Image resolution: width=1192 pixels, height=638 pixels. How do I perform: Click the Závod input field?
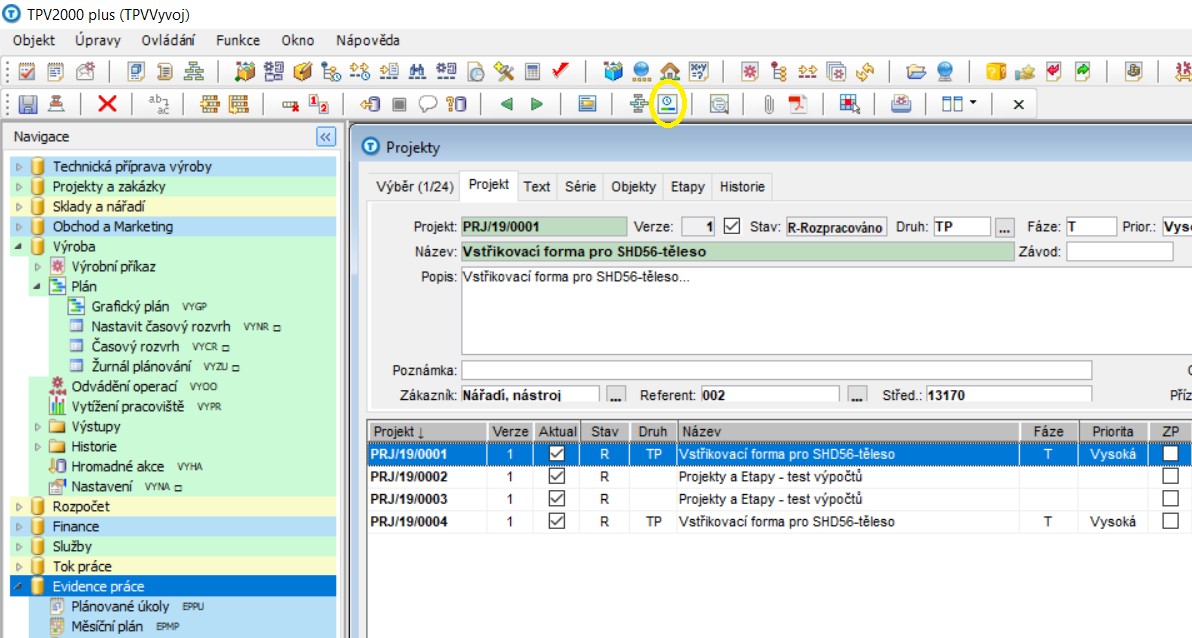tap(1119, 252)
